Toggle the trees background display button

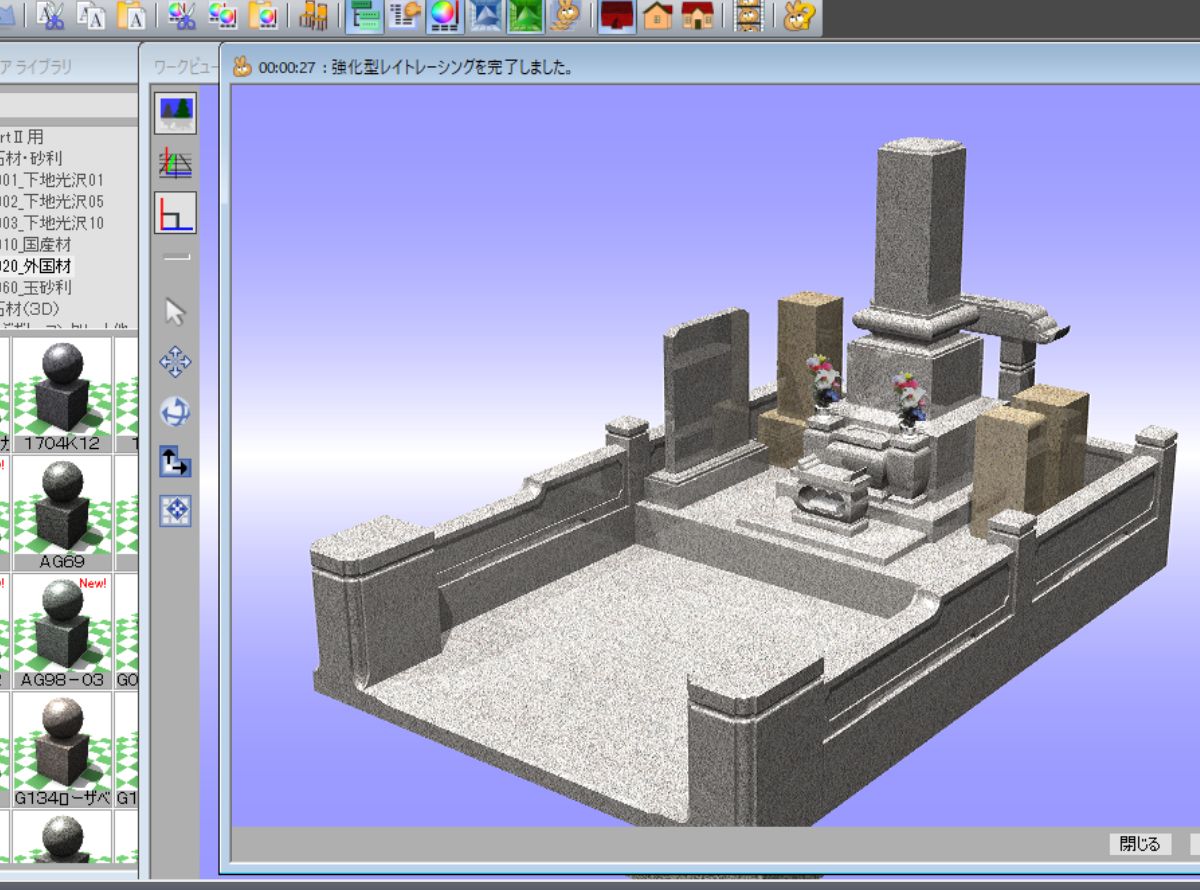pyautogui.click(x=175, y=113)
